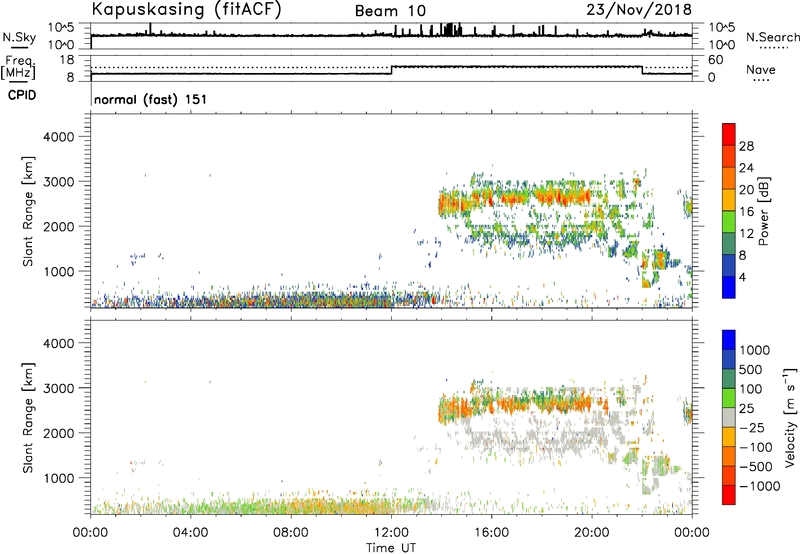
Task: Click the 28 label on Power colorbar
Action: point(746,146)
